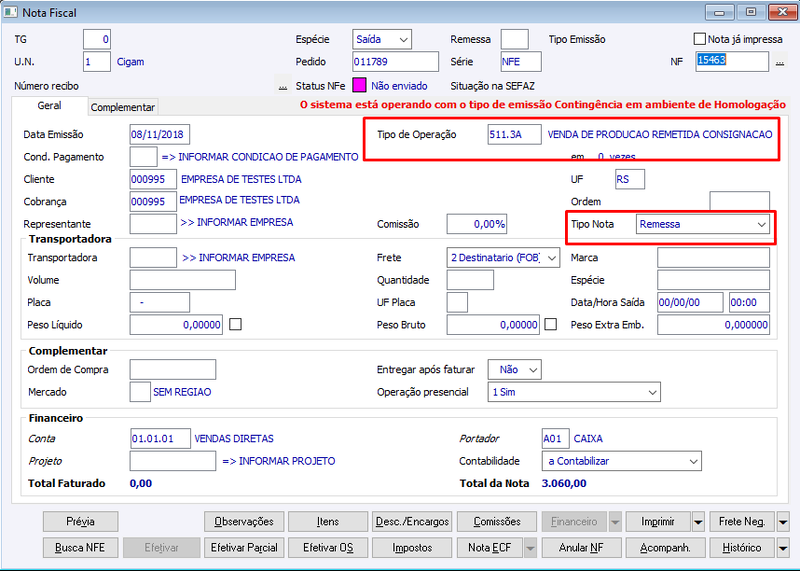Click the TG input field
This screenshot has height=571, width=800.
(97, 39)
